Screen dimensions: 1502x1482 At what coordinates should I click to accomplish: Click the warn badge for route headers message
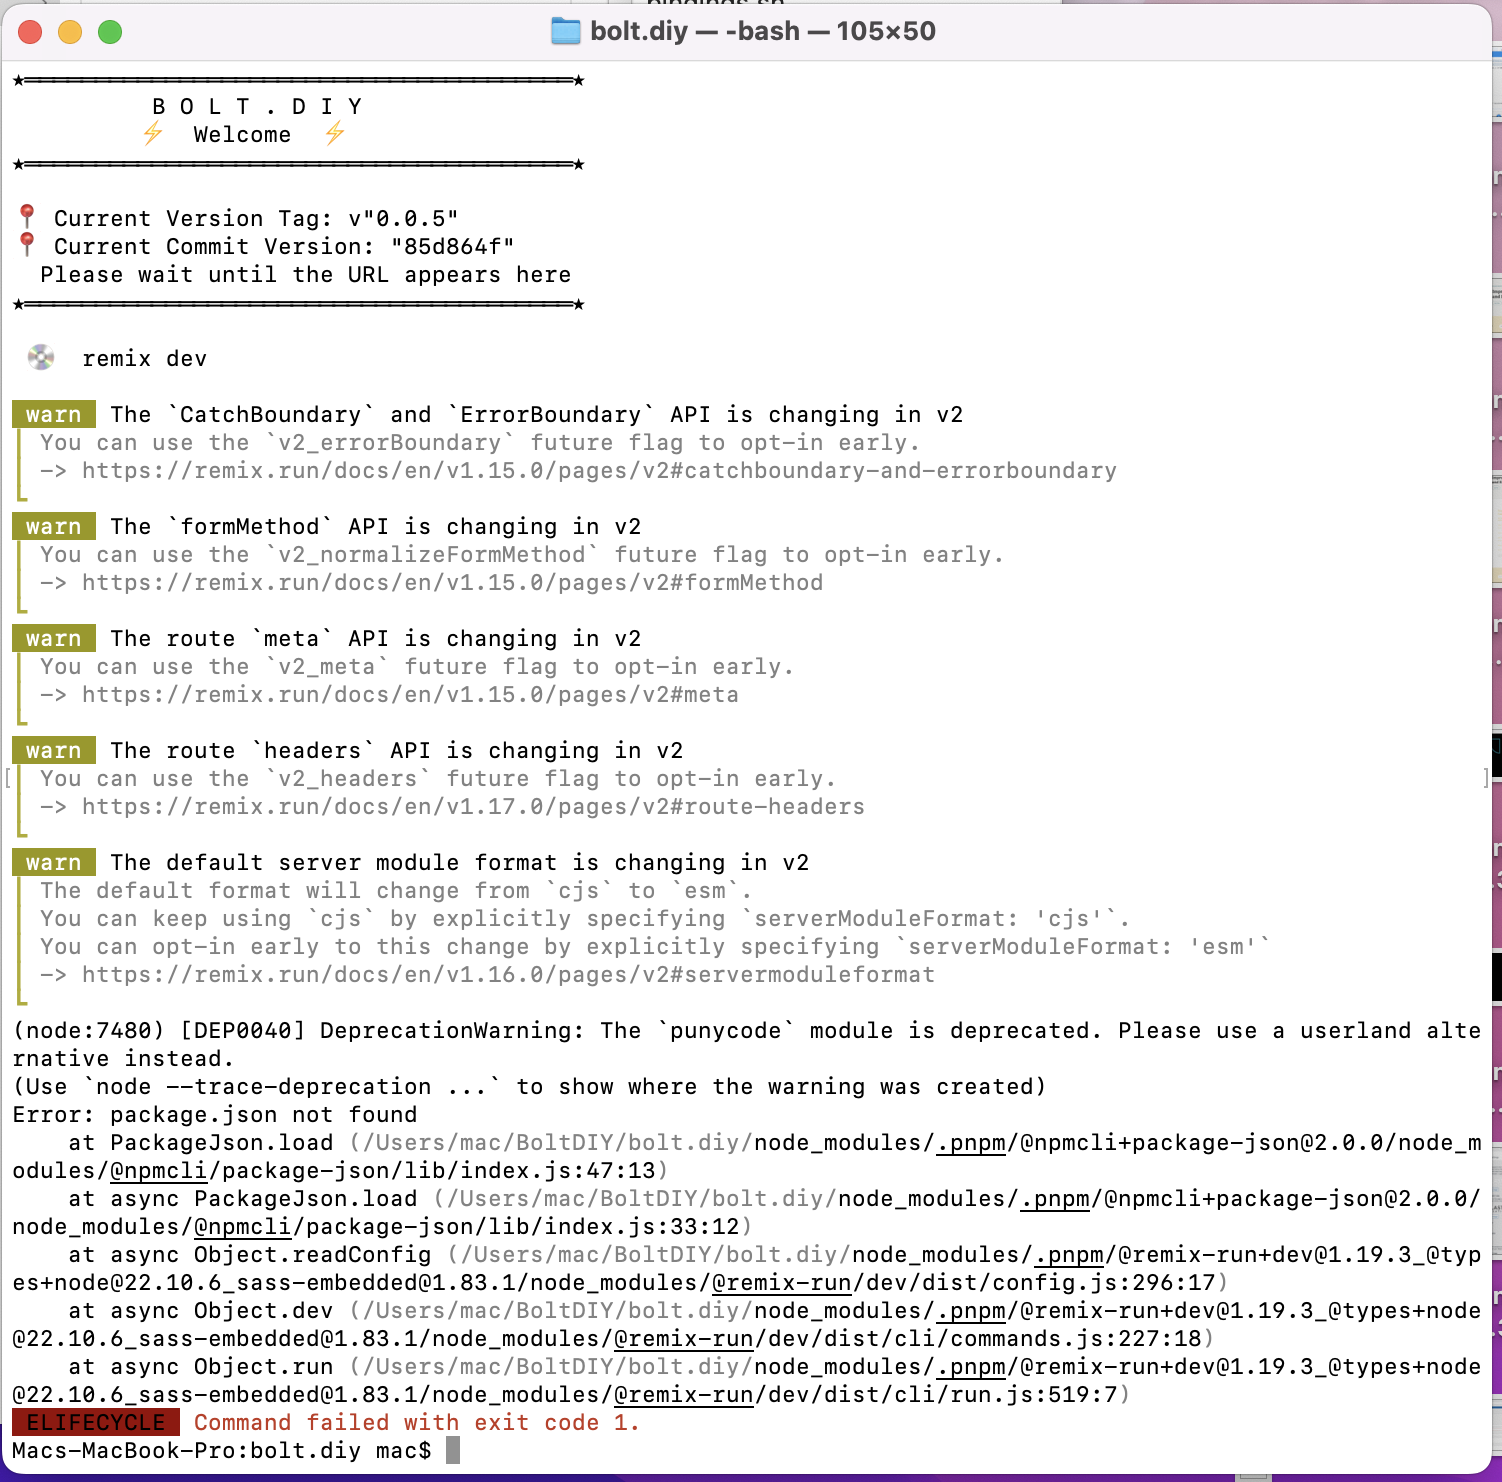click(54, 751)
